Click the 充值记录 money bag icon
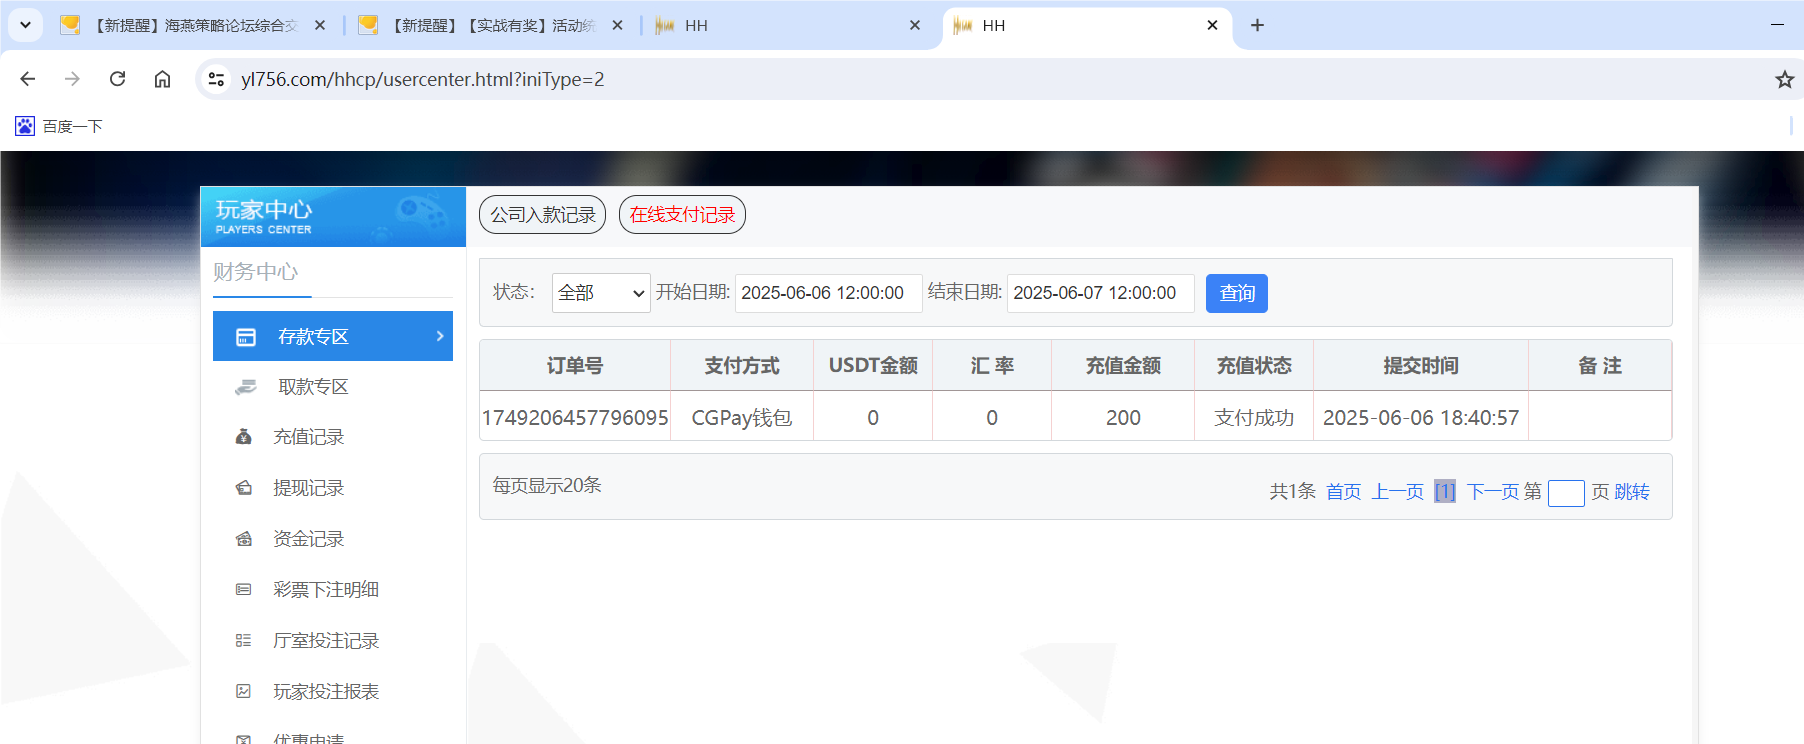1804x744 pixels. tap(243, 437)
